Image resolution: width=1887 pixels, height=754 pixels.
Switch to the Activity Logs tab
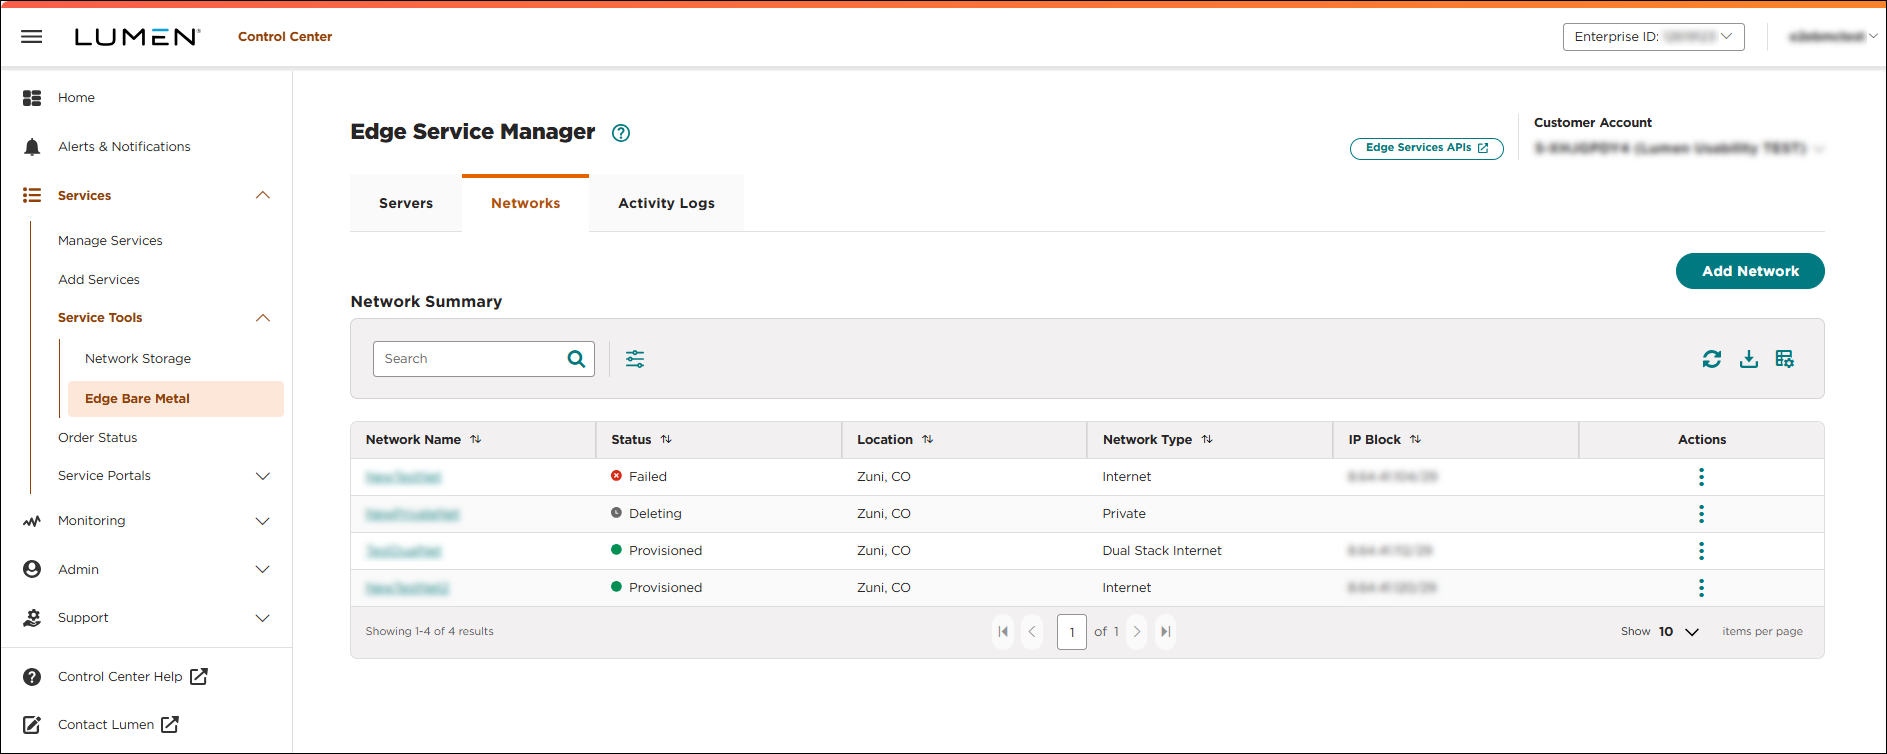tap(666, 203)
